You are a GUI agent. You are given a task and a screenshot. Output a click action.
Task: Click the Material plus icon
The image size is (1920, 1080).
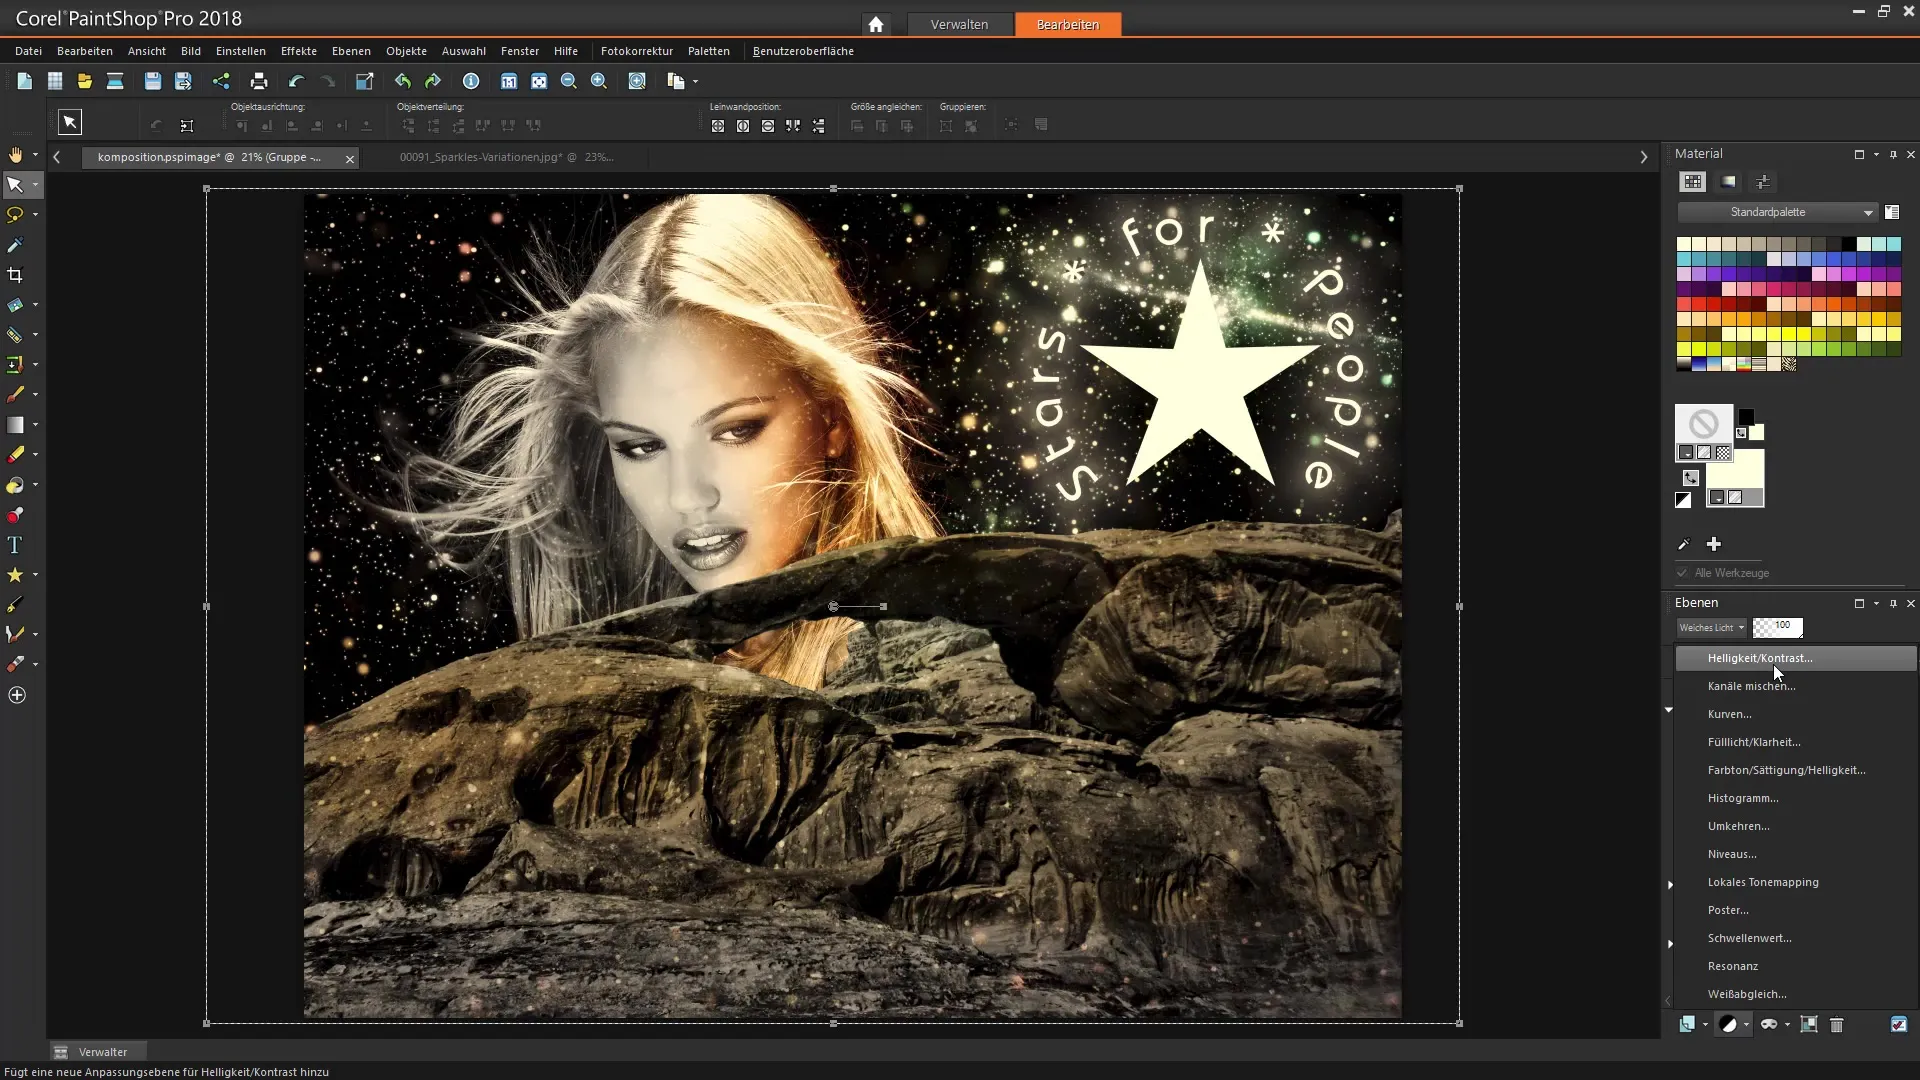click(1714, 544)
